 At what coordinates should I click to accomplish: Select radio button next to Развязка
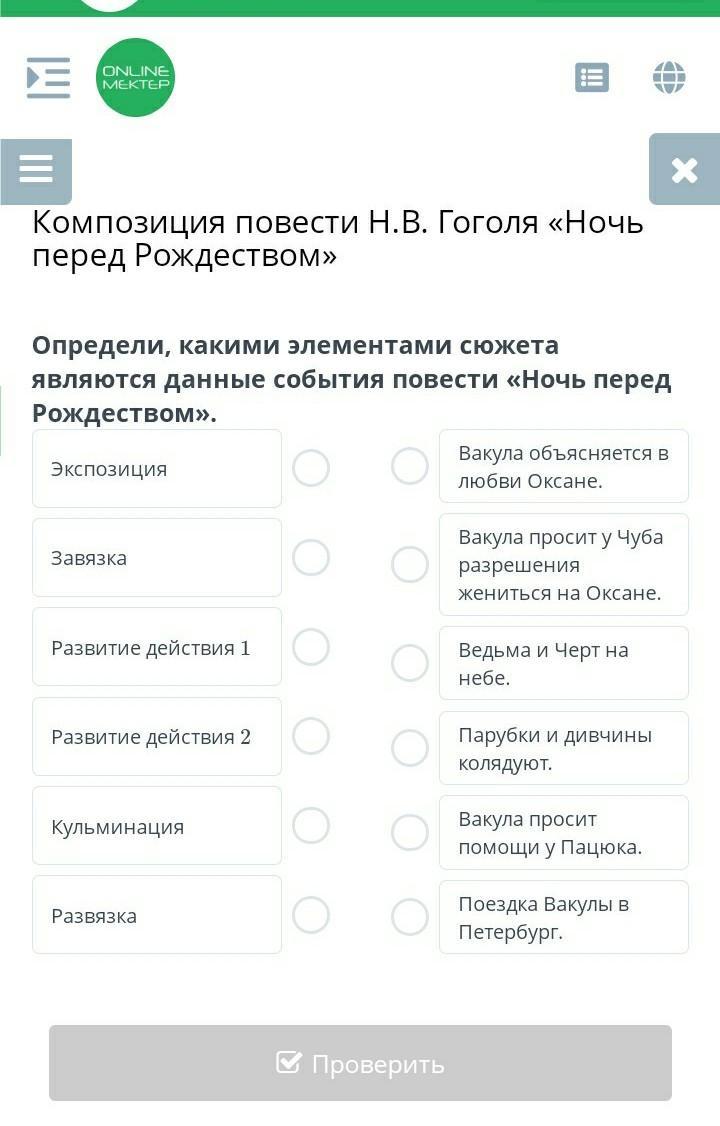click(x=311, y=915)
